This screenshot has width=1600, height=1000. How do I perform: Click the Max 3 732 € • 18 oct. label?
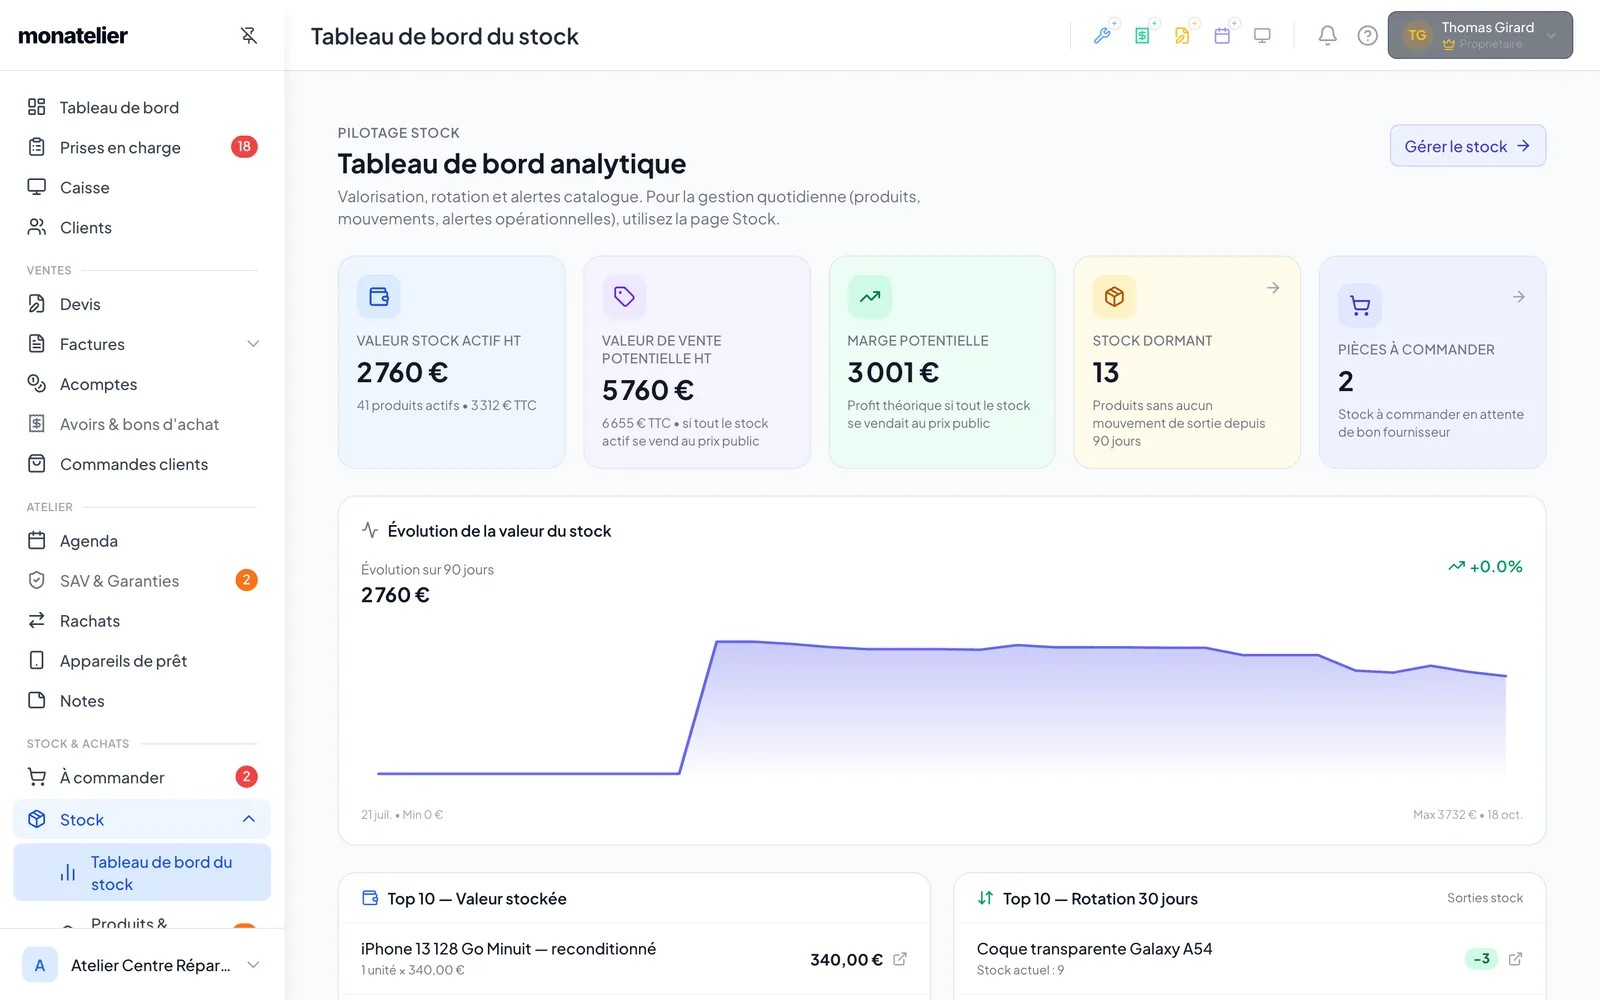click(x=1467, y=815)
